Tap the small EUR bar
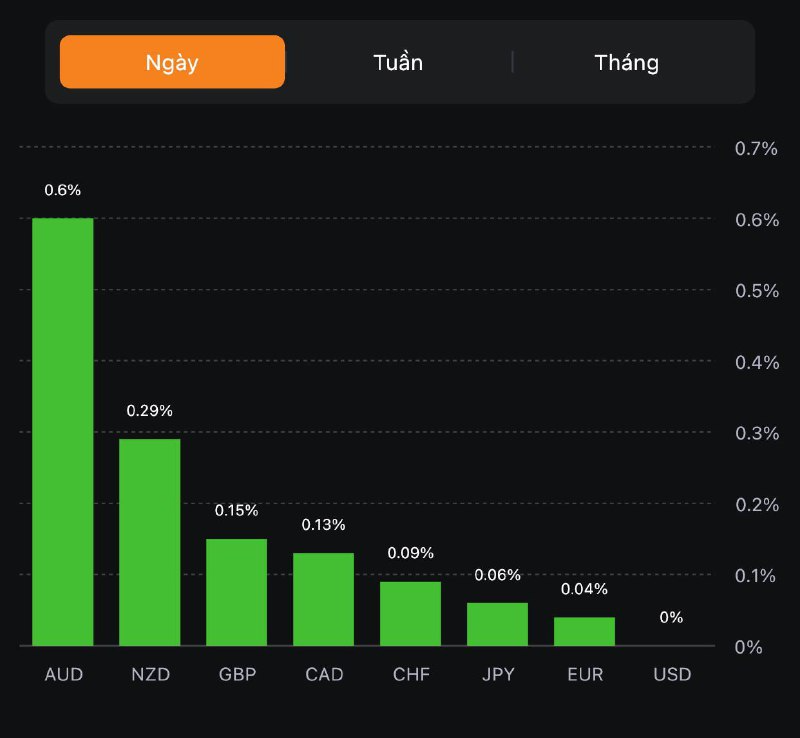 [x=584, y=631]
